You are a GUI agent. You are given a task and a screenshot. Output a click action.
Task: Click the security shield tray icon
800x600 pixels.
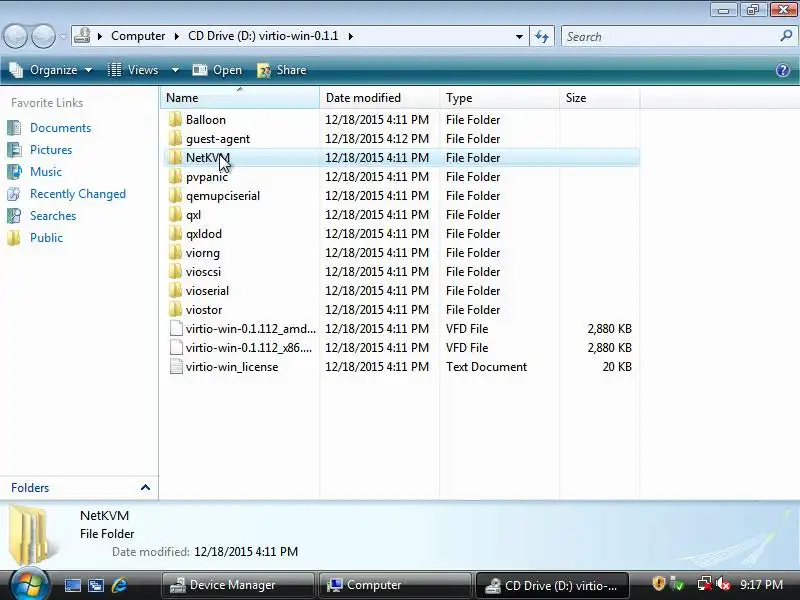[658, 583]
